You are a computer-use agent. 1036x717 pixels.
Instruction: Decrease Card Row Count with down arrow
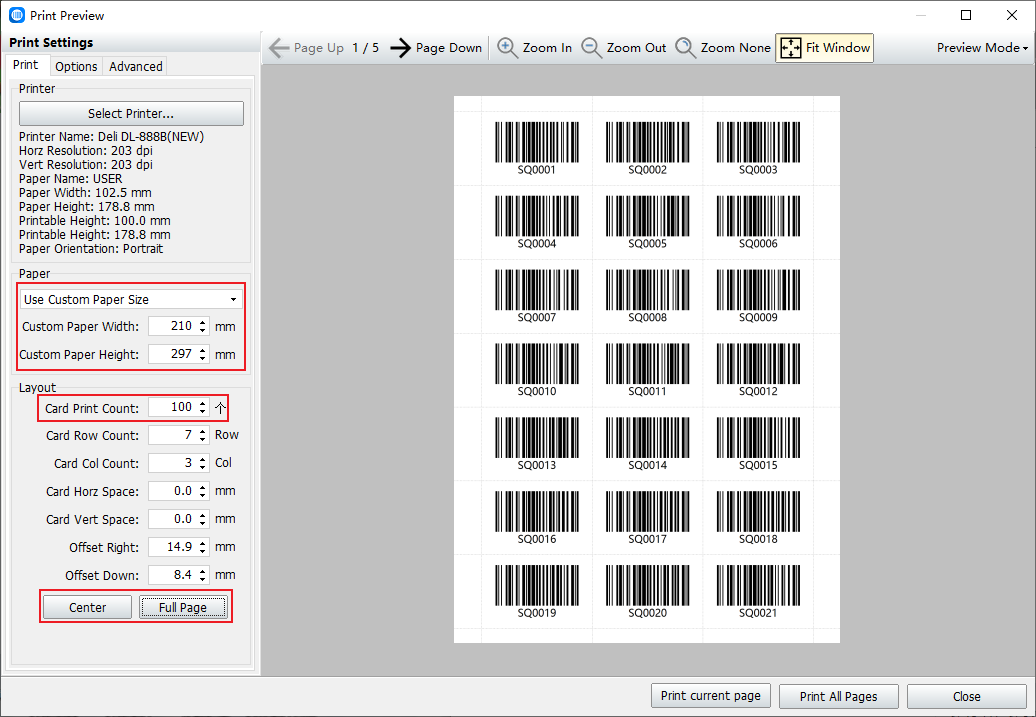(203, 439)
